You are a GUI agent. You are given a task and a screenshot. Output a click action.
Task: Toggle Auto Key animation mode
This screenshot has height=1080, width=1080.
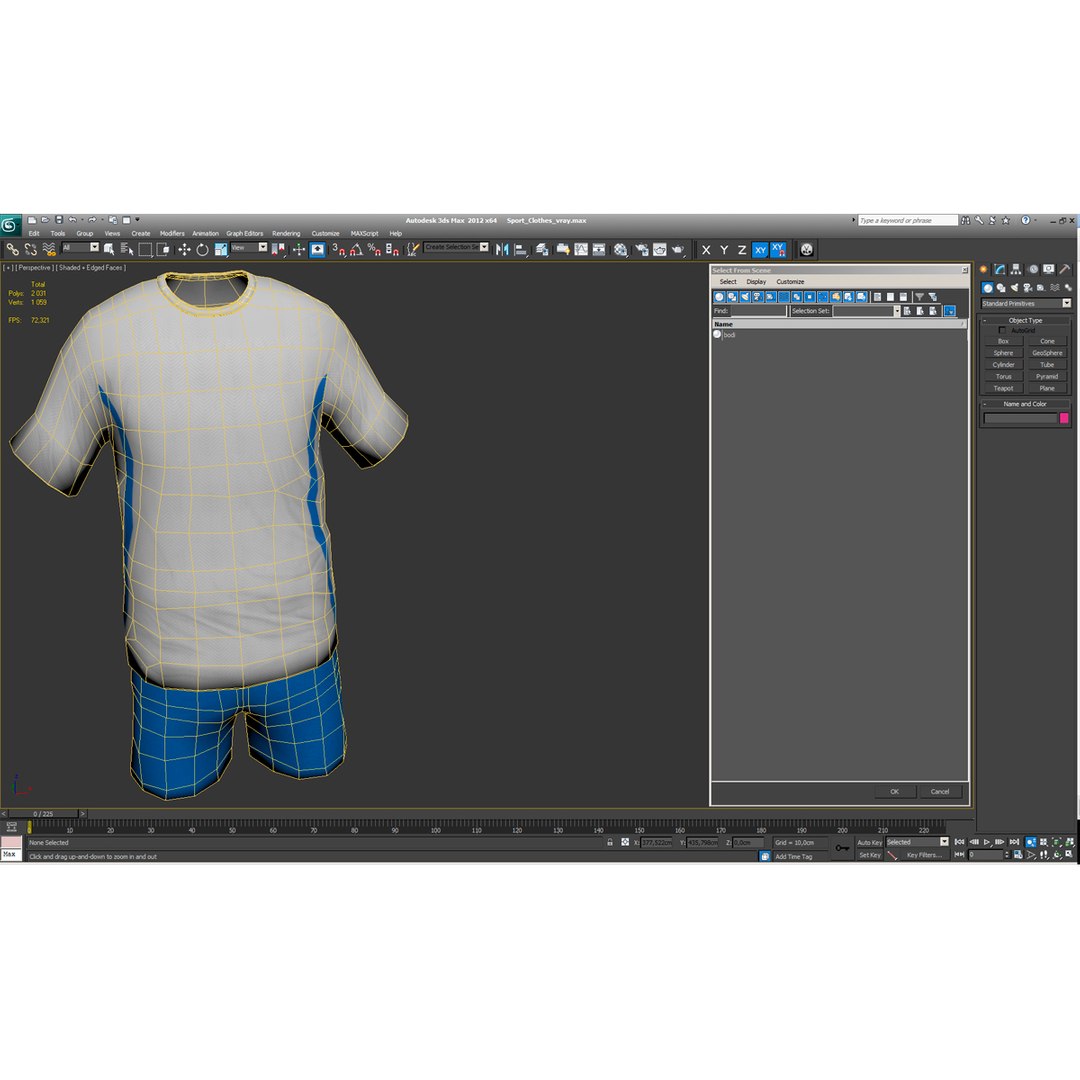click(x=869, y=842)
